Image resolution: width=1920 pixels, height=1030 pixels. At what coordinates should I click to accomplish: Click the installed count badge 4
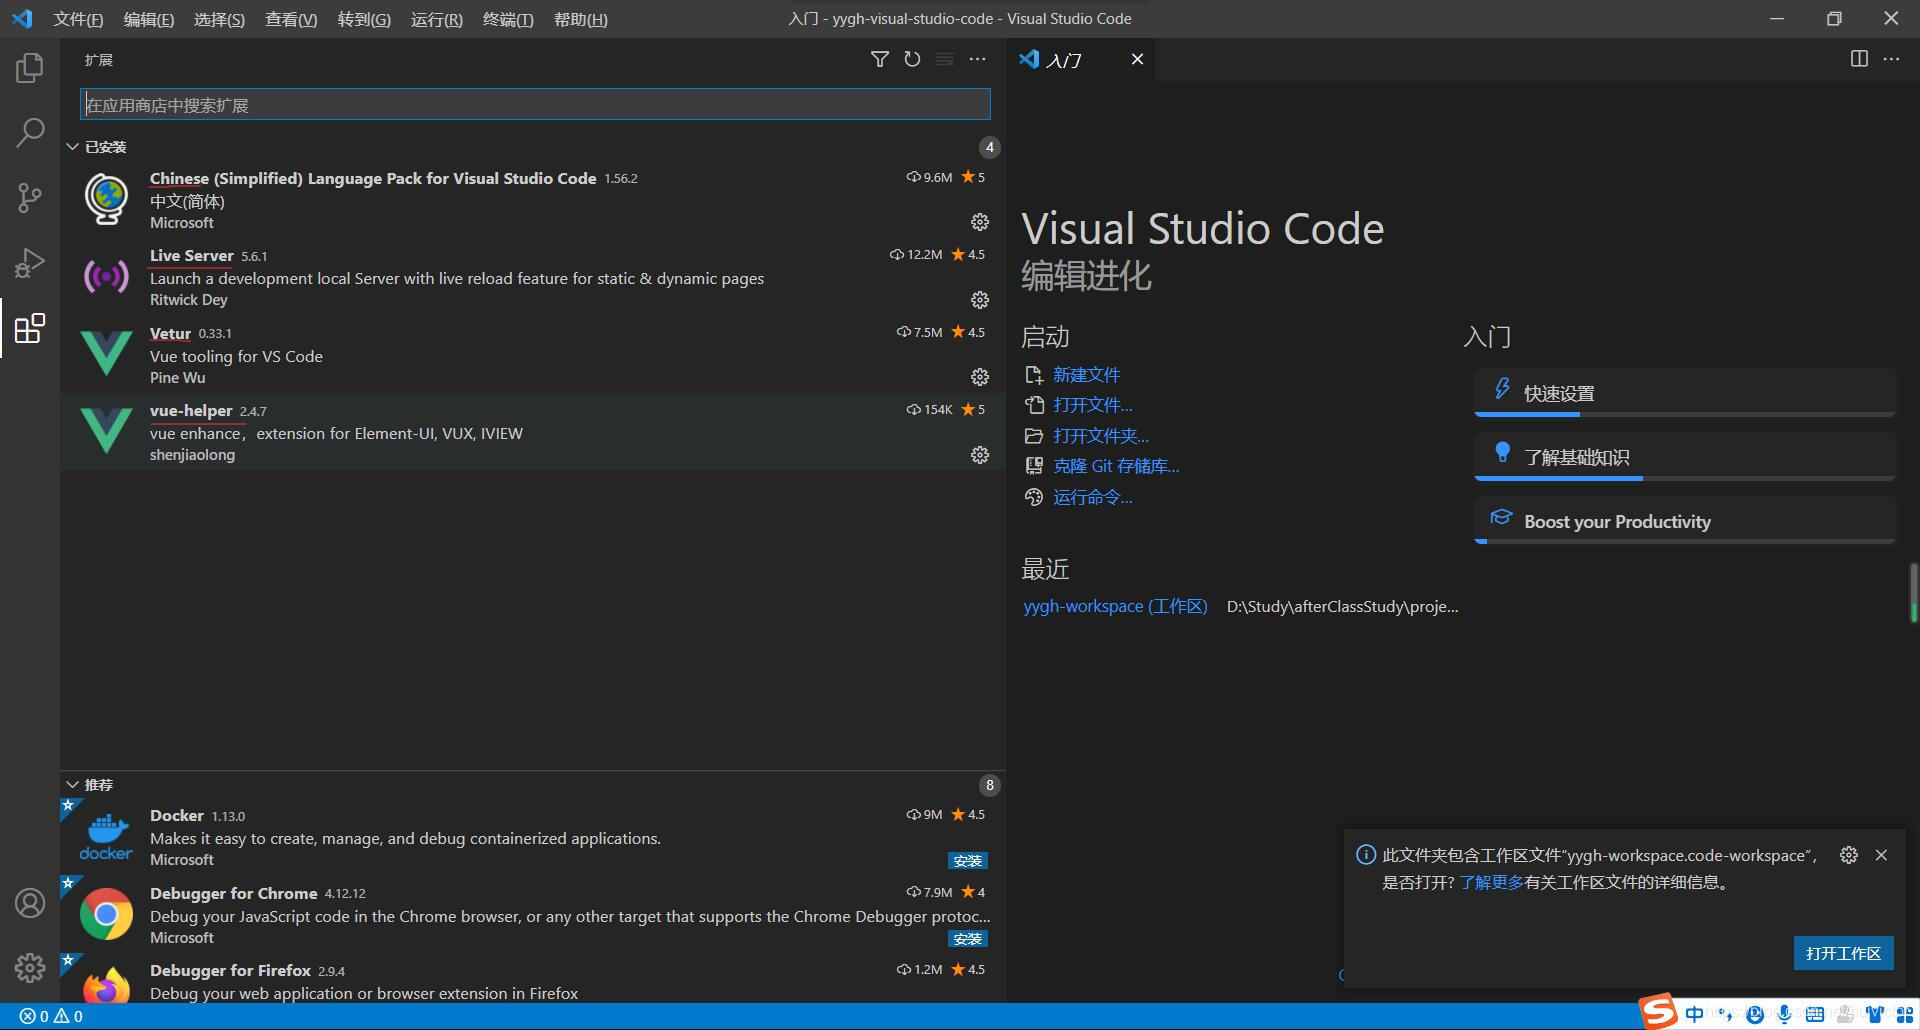tap(989, 147)
